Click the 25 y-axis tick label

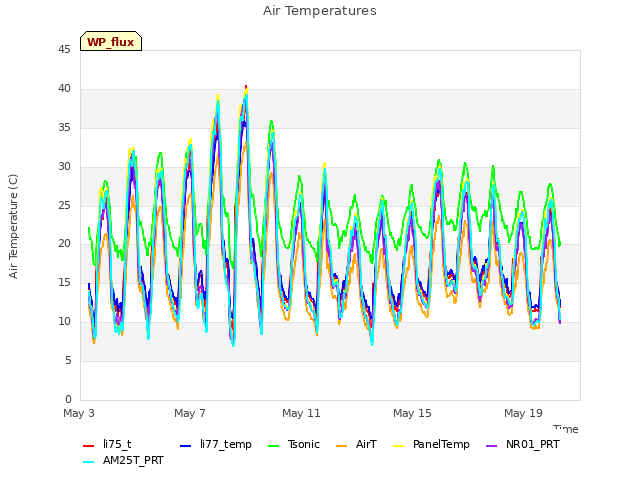point(64,205)
